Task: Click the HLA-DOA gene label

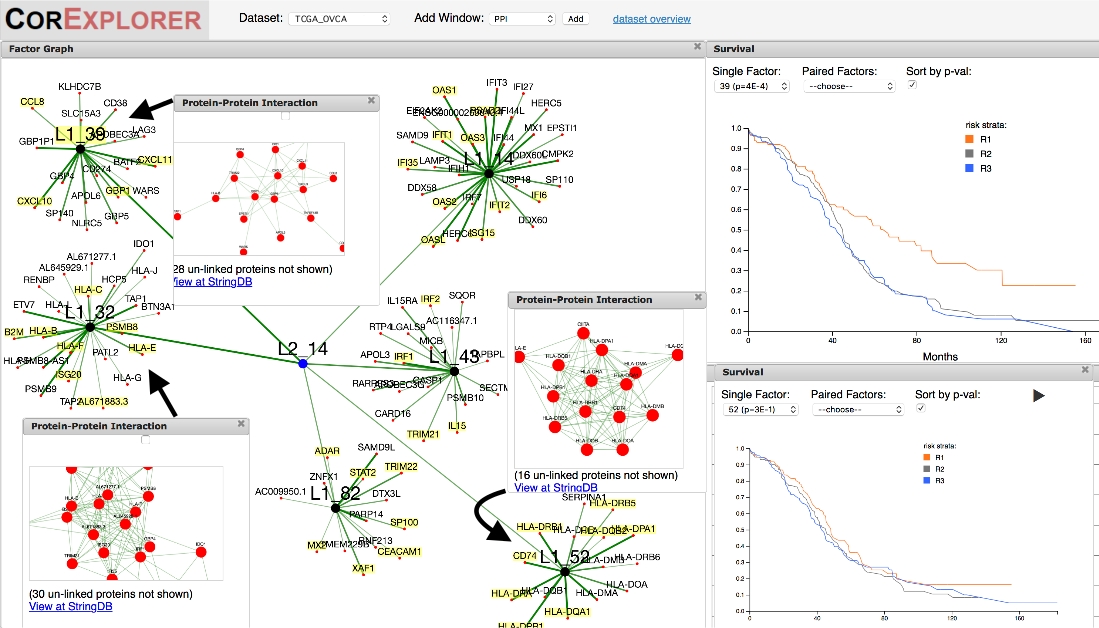Action: (x=627, y=585)
